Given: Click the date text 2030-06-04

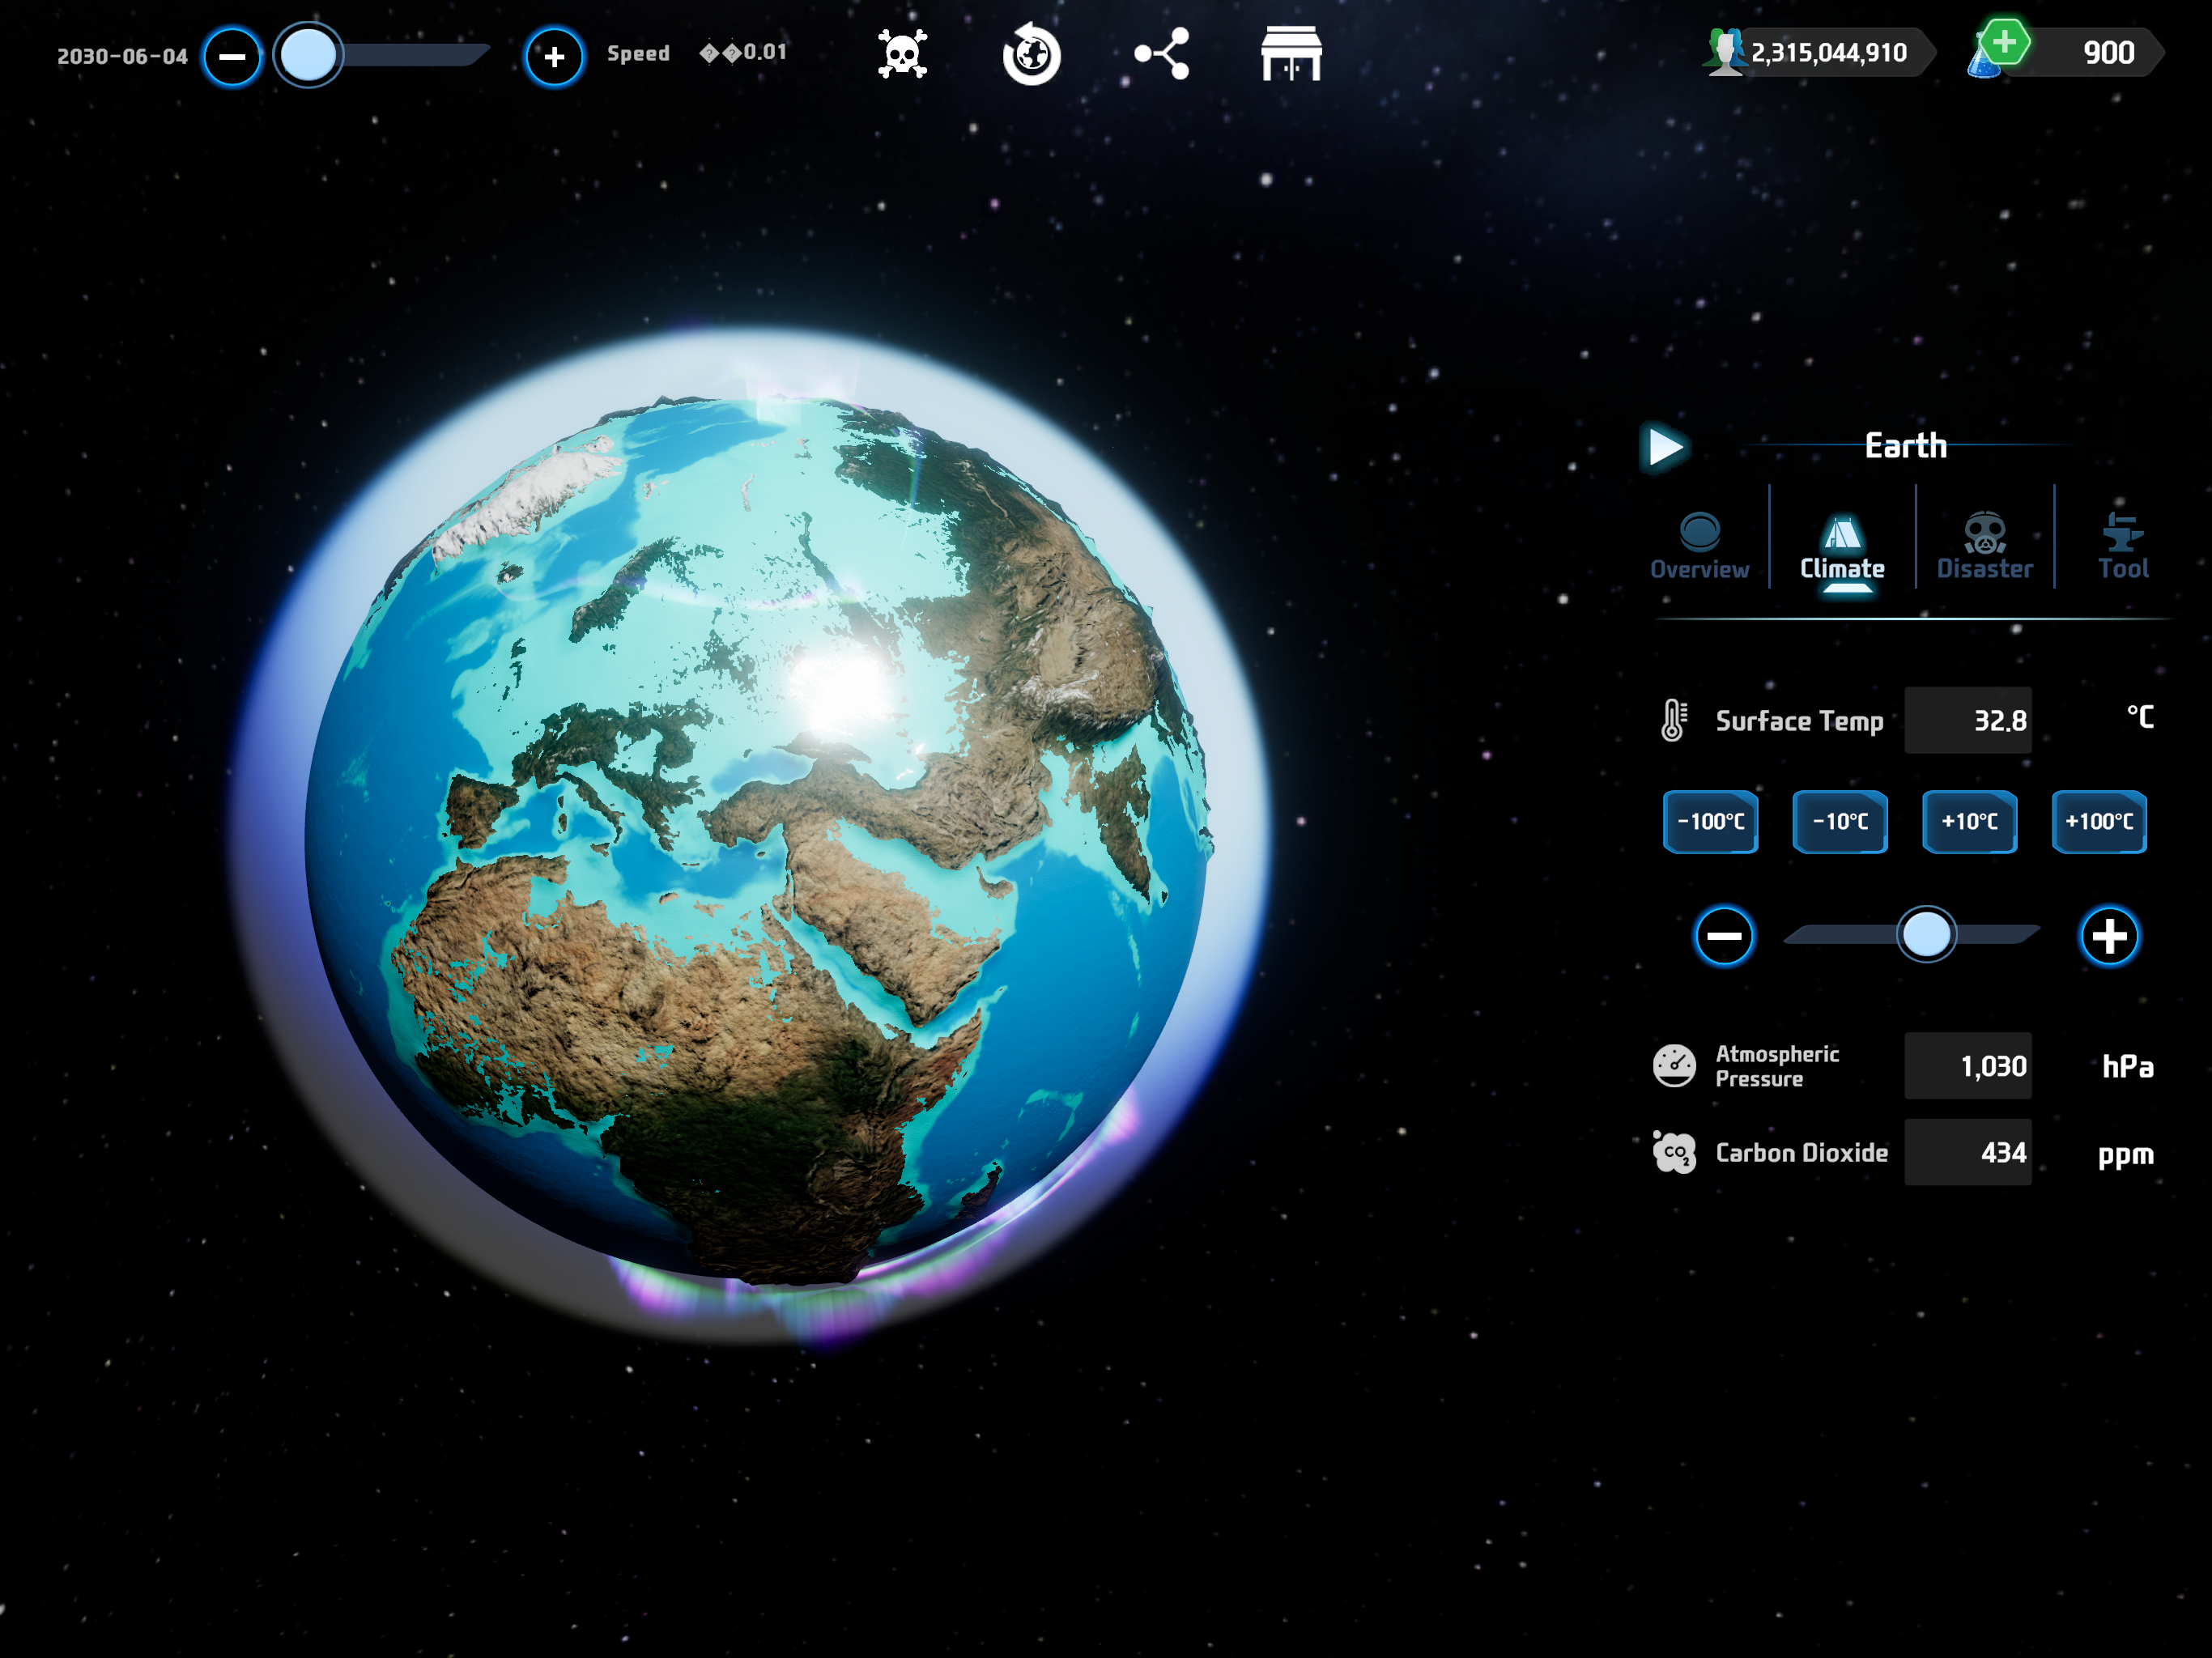Looking at the screenshot, I should 123,56.
